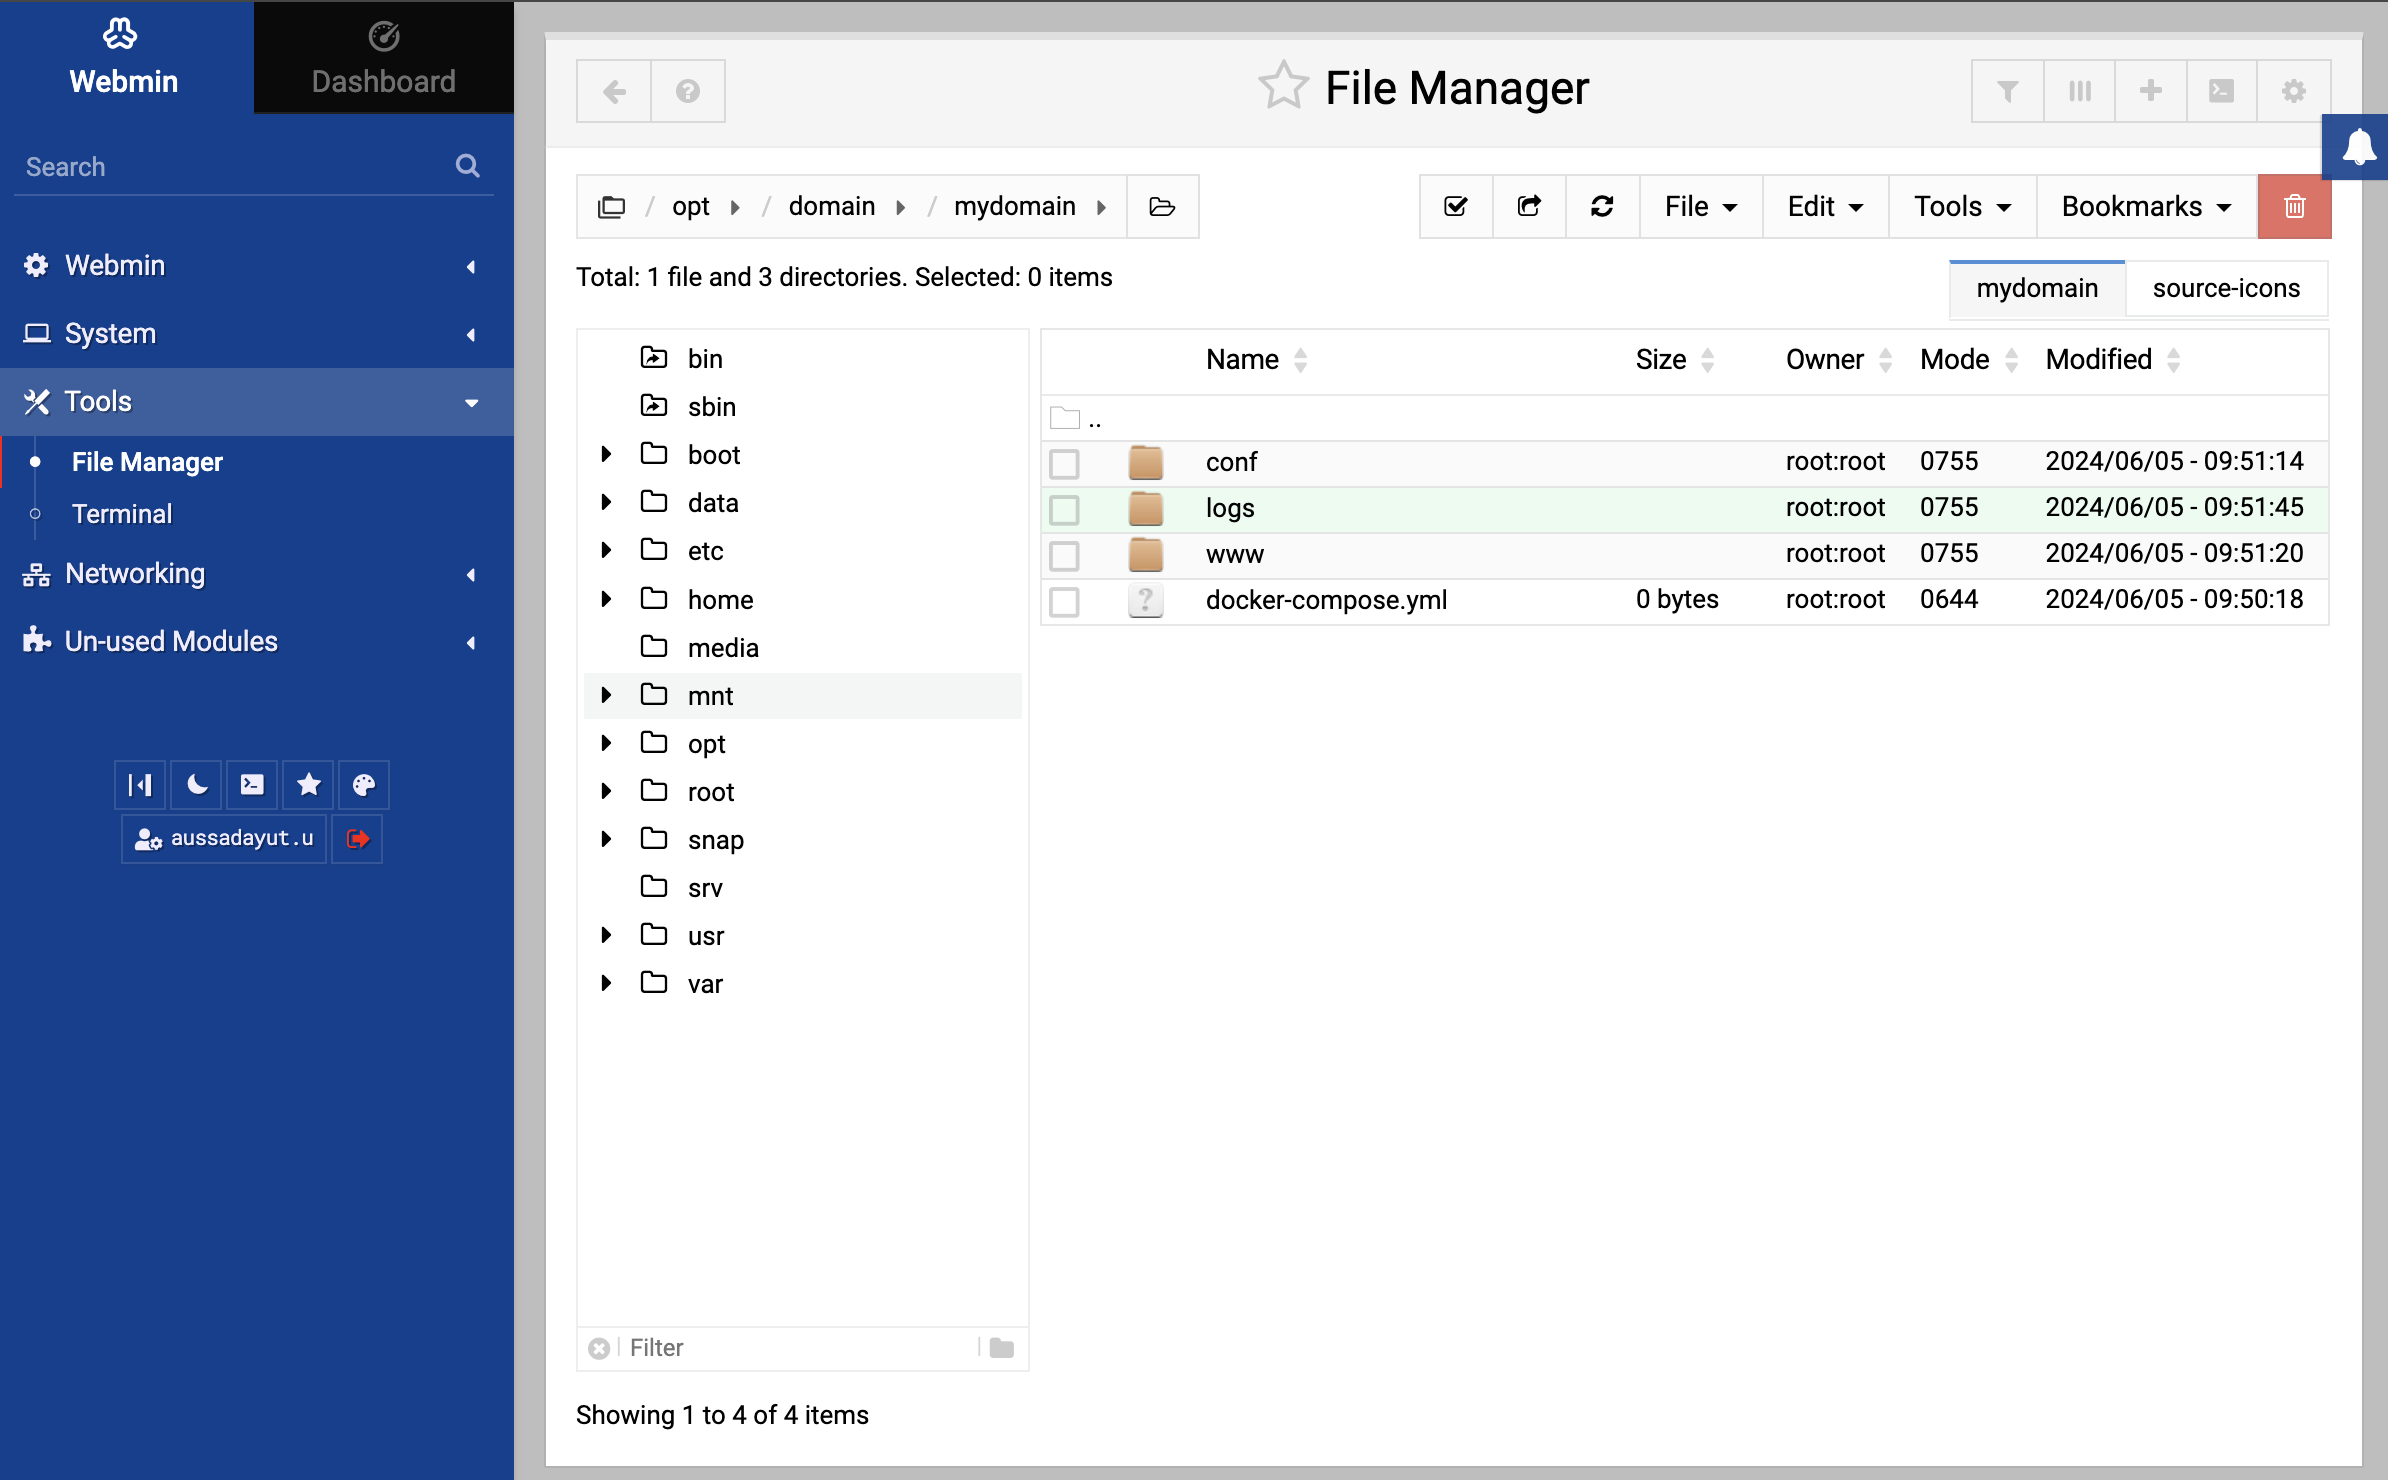This screenshot has height=1480, width=2388.
Task: Click the filter funnel icon in header
Action: tap(2007, 91)
